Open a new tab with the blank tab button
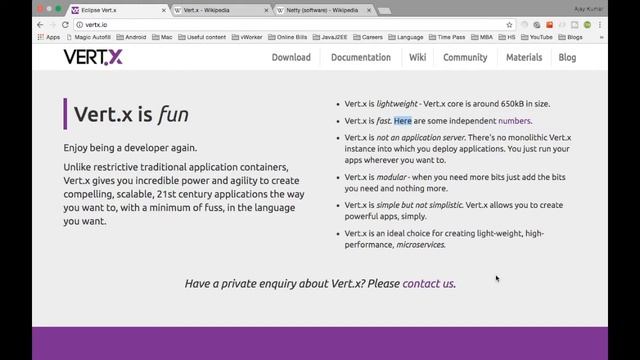The height and width of the screenshot is (360, 640). point(384,11)
